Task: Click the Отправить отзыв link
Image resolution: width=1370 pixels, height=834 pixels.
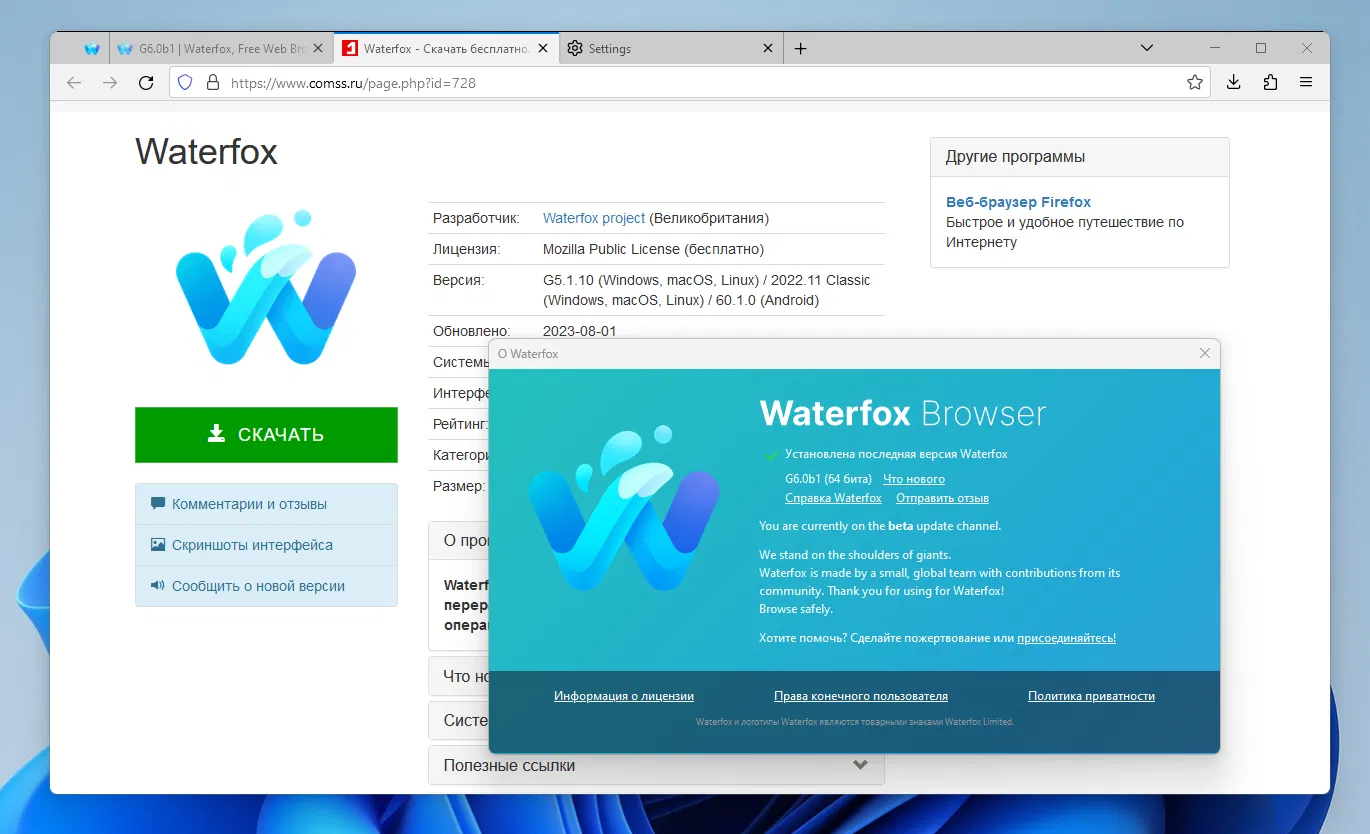Action: point(942,498)
